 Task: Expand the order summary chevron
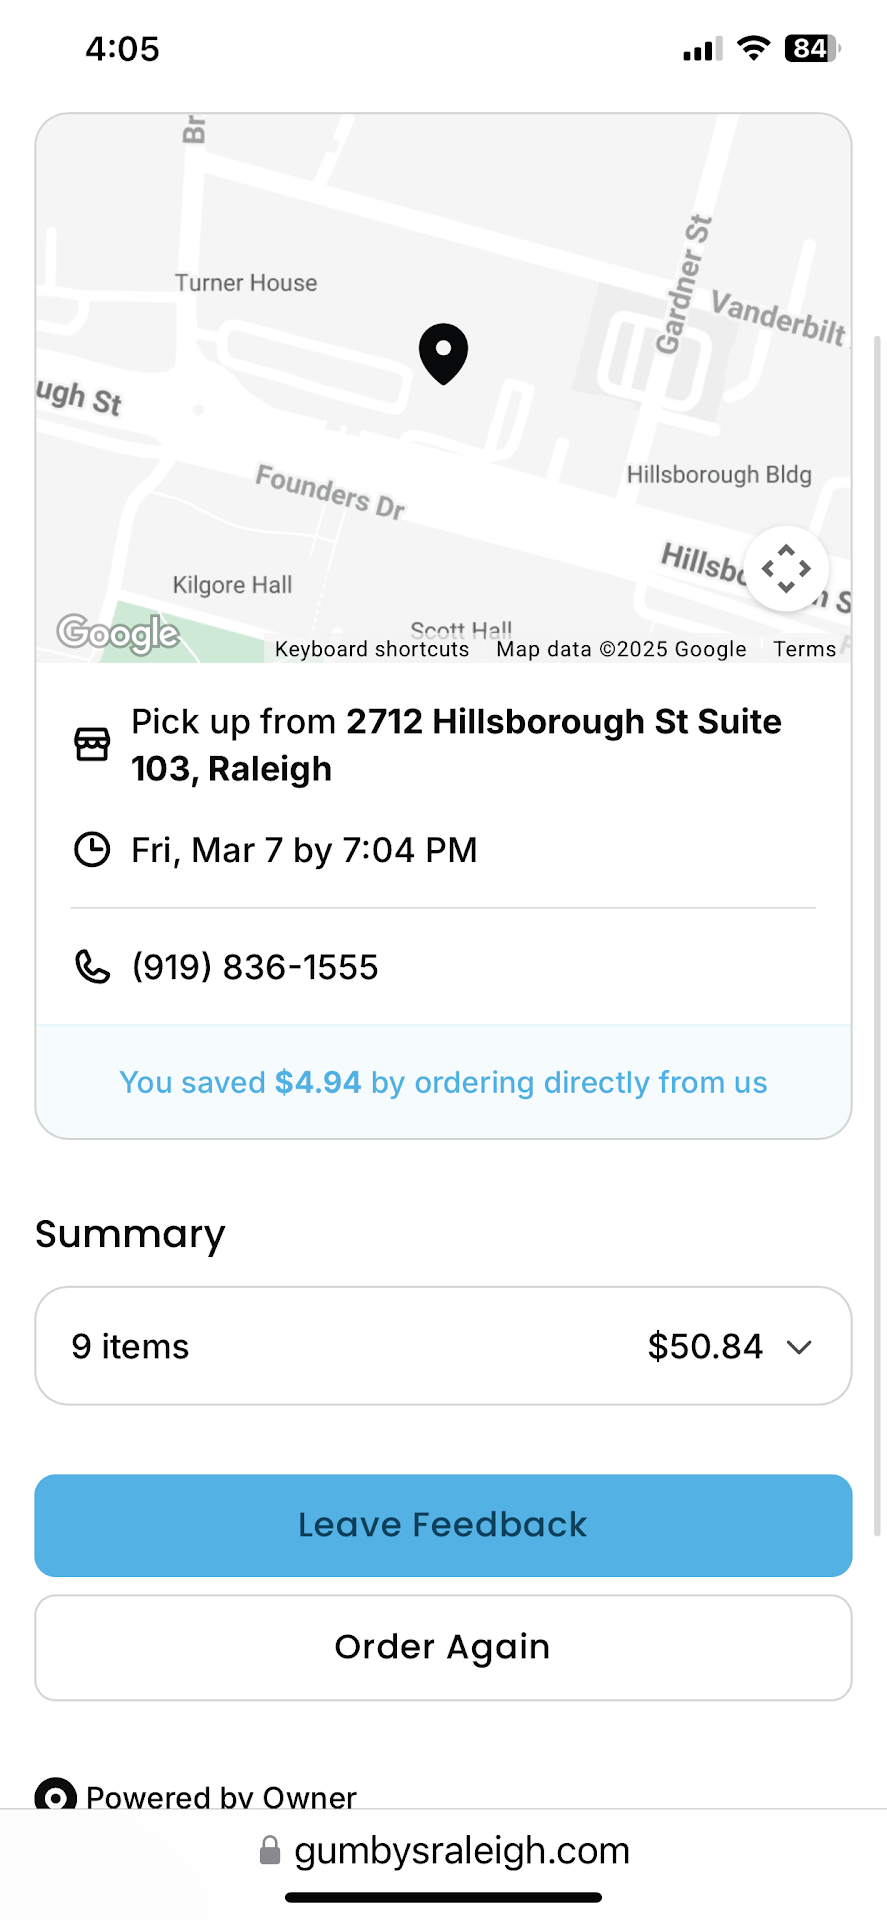(x=799, y=1347)
